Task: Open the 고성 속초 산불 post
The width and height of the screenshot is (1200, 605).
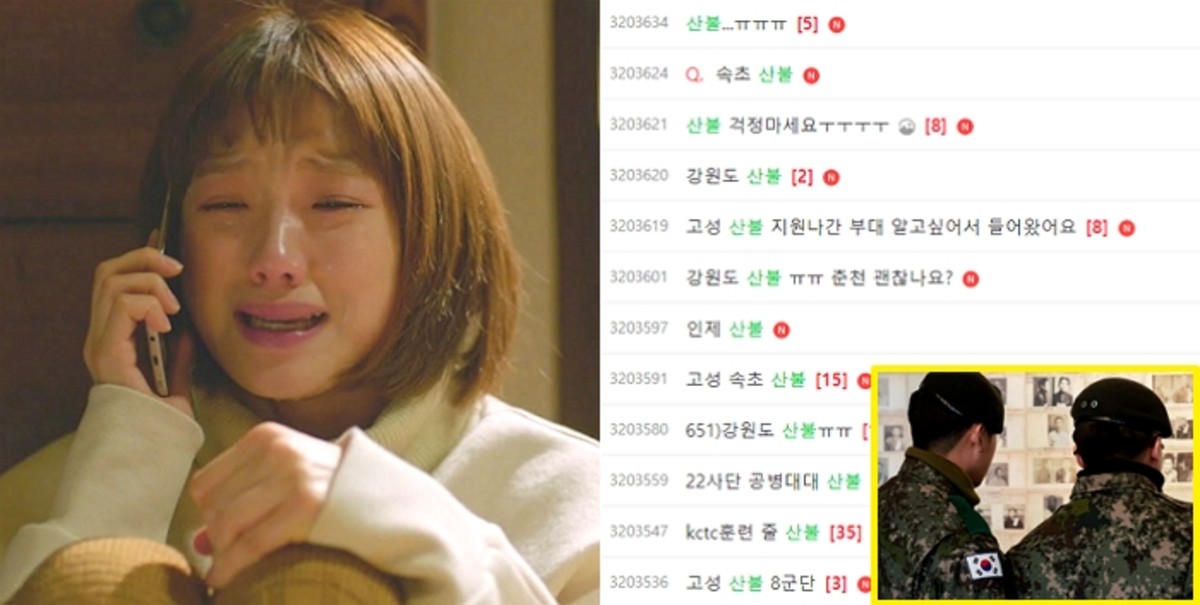Action: (x=746, y=380)
